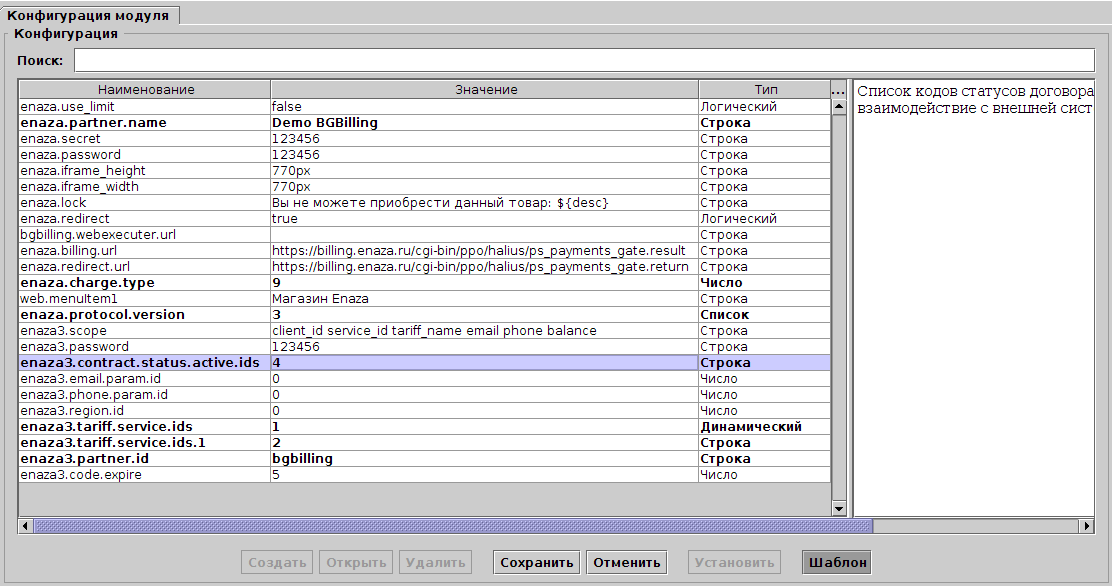Click the vertical scrollbar up arrow
Image resolution: width=1112 pixels, height=586 pixels.
click(x=839, y=106)
